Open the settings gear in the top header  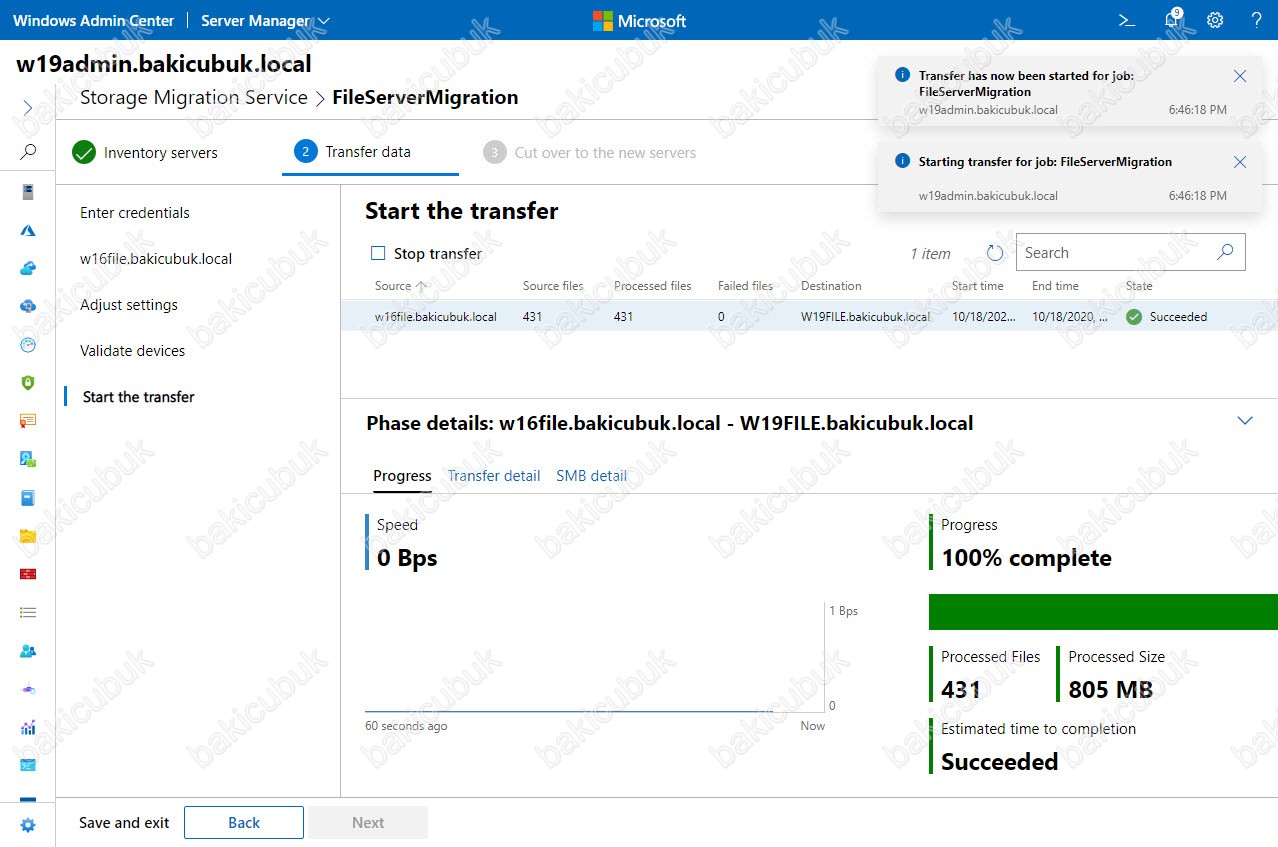coord(1215,20)
